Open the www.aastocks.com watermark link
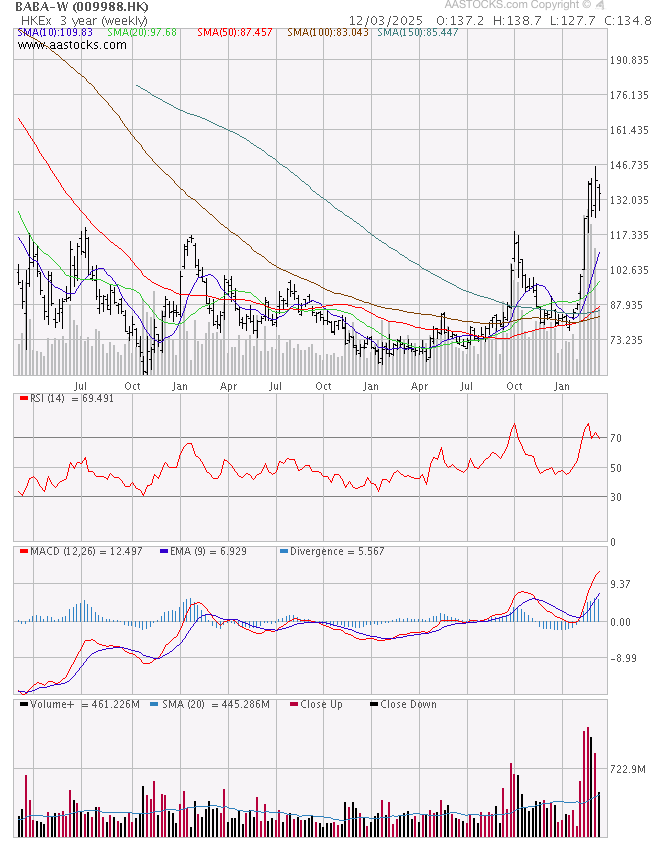This screenshot has height=852, width=660. click(x=72, y=45)
